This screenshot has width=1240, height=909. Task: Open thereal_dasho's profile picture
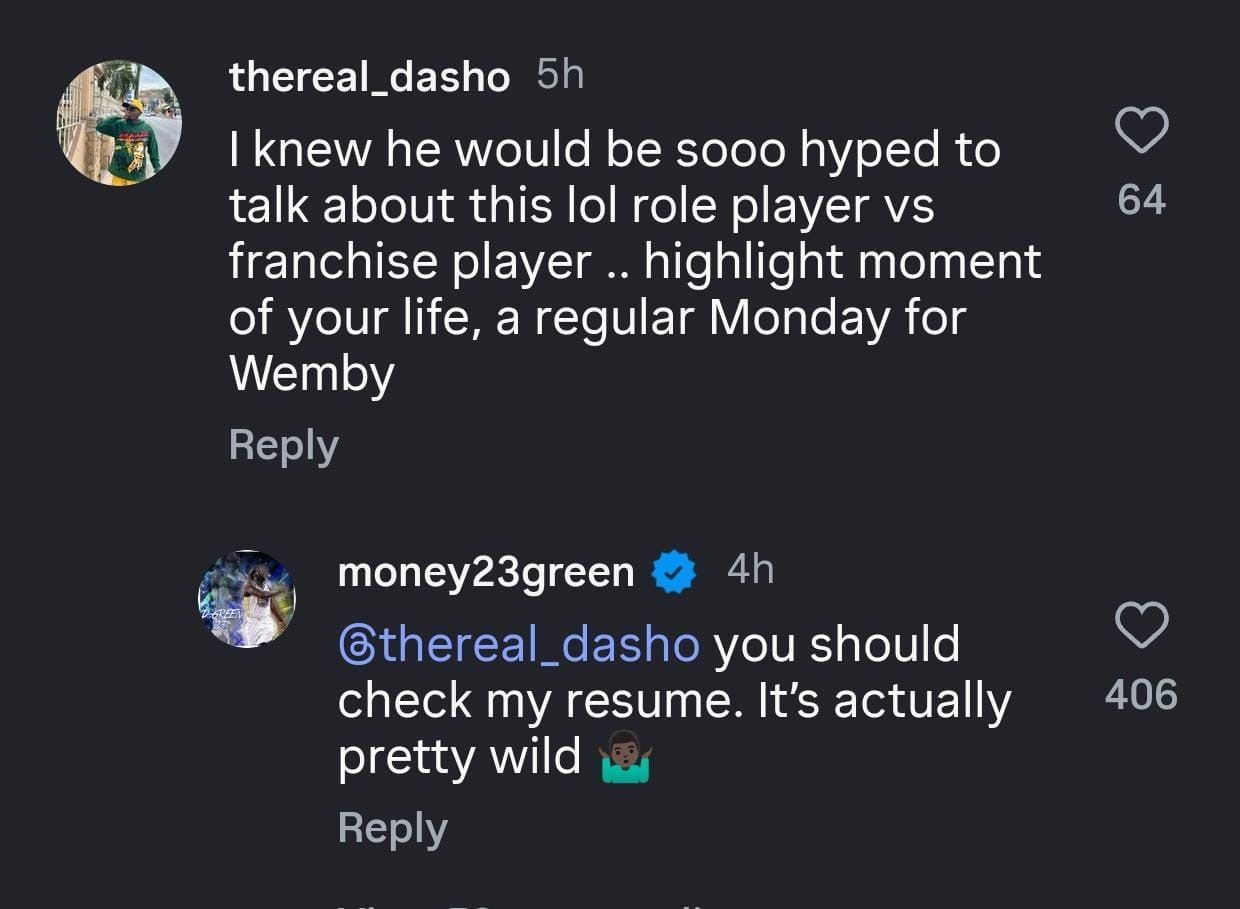(119, 121)
